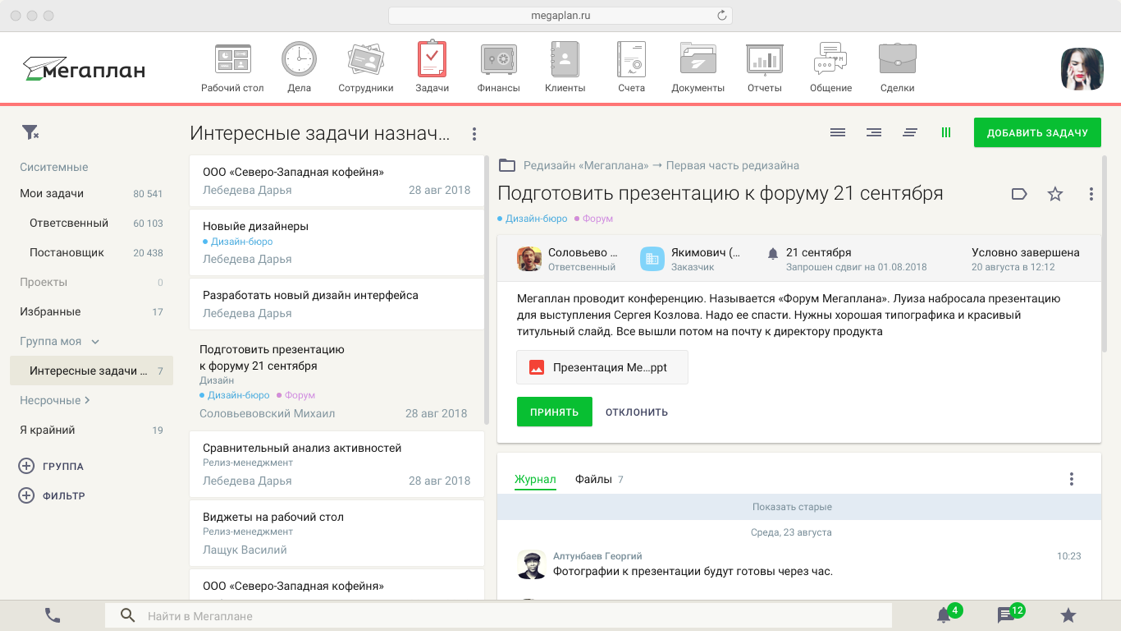The image size is (1121, 631).
Task: Select Проекты filter
Action: point(92,282)
